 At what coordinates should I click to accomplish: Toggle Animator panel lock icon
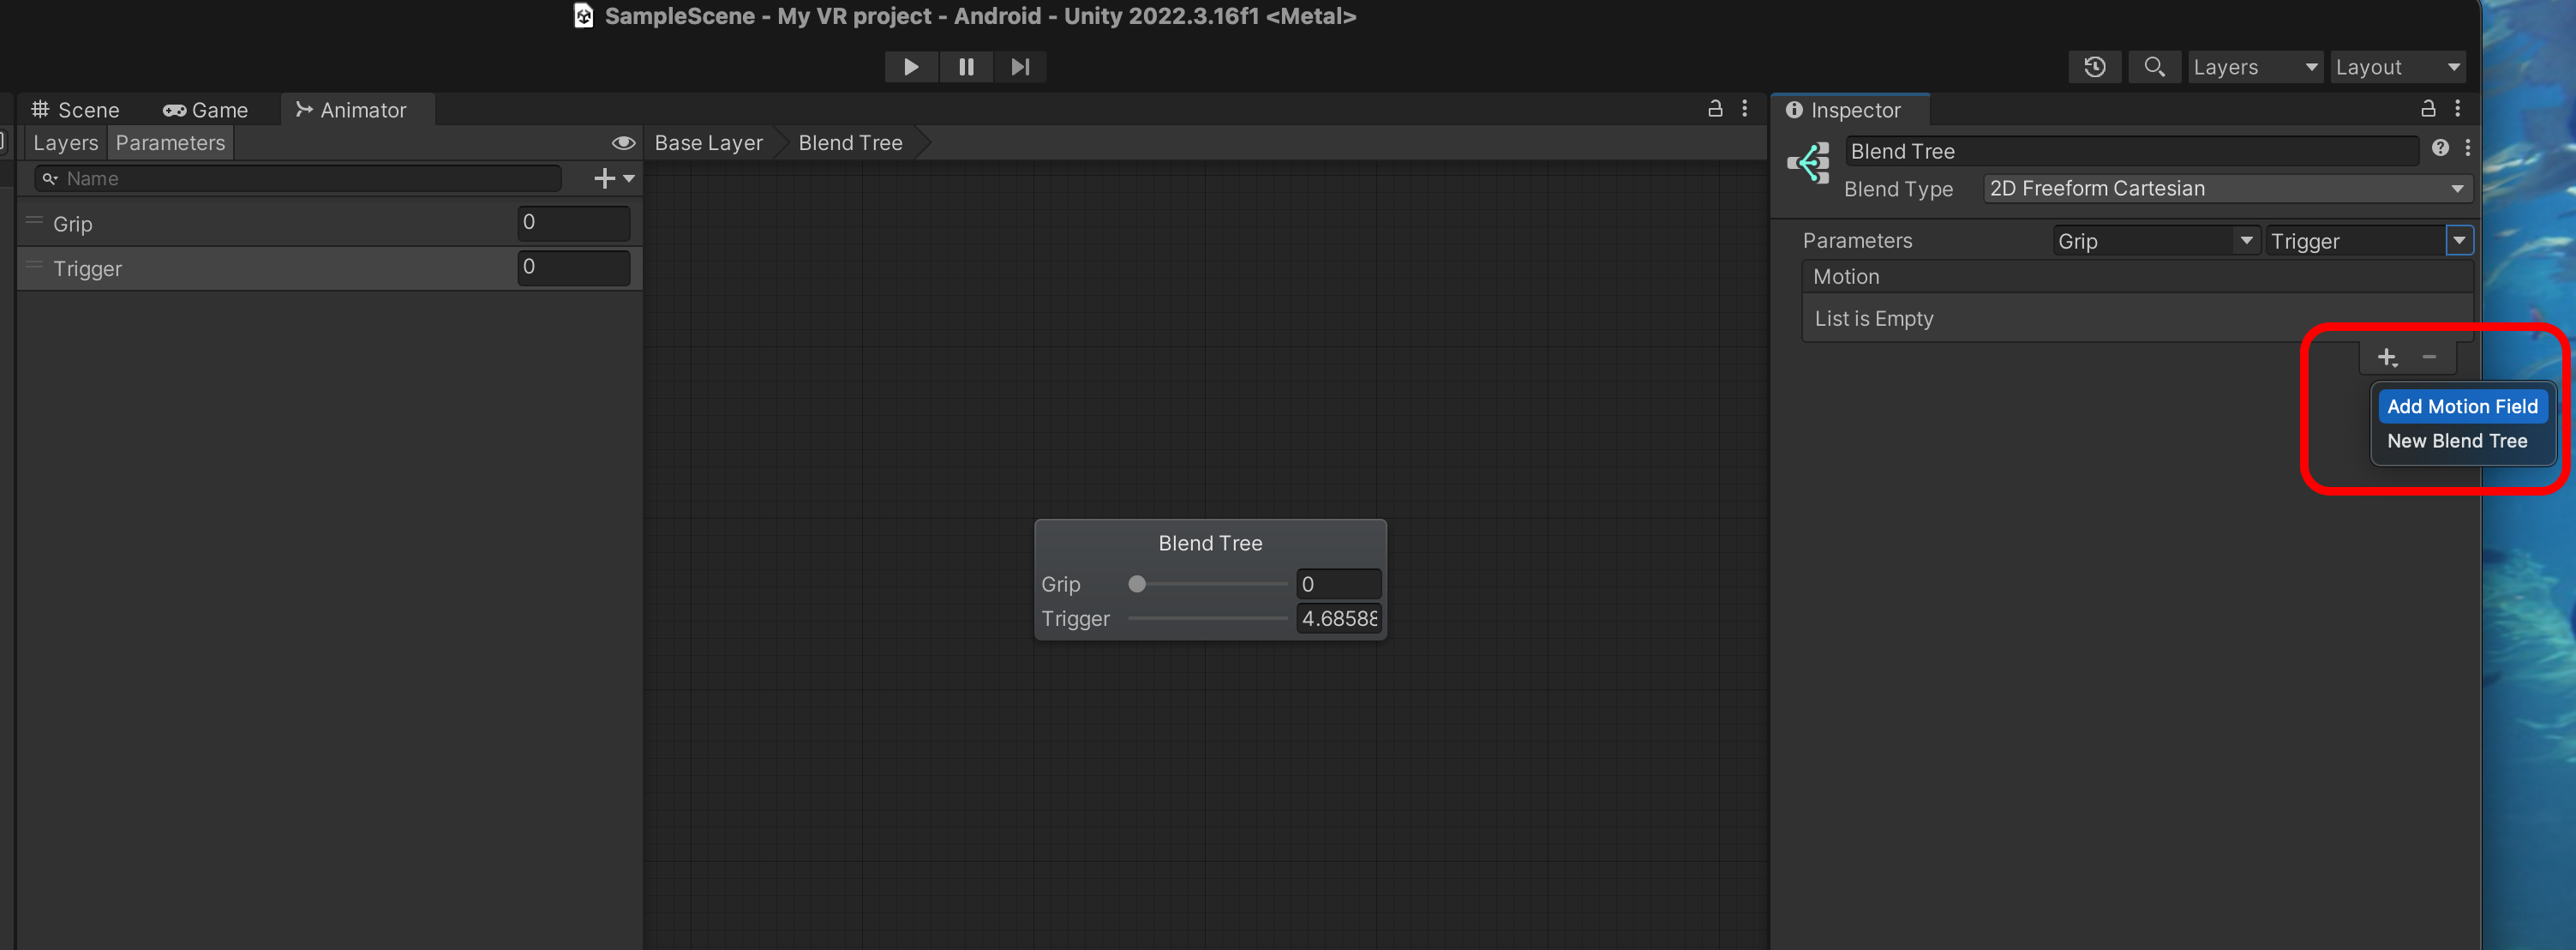1715,109
